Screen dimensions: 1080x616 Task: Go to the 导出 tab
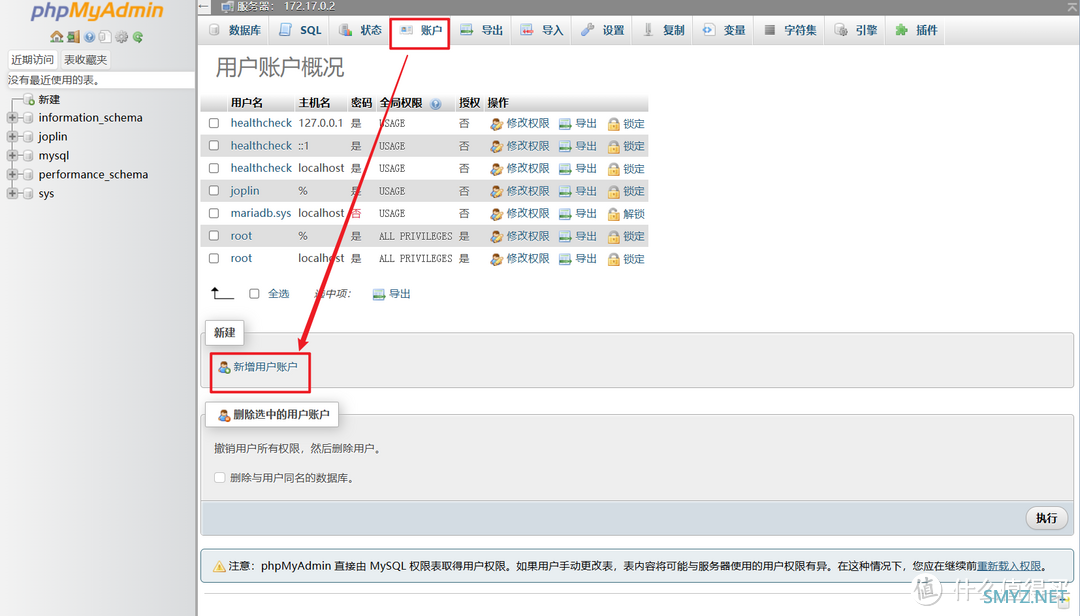click(481, 30)
